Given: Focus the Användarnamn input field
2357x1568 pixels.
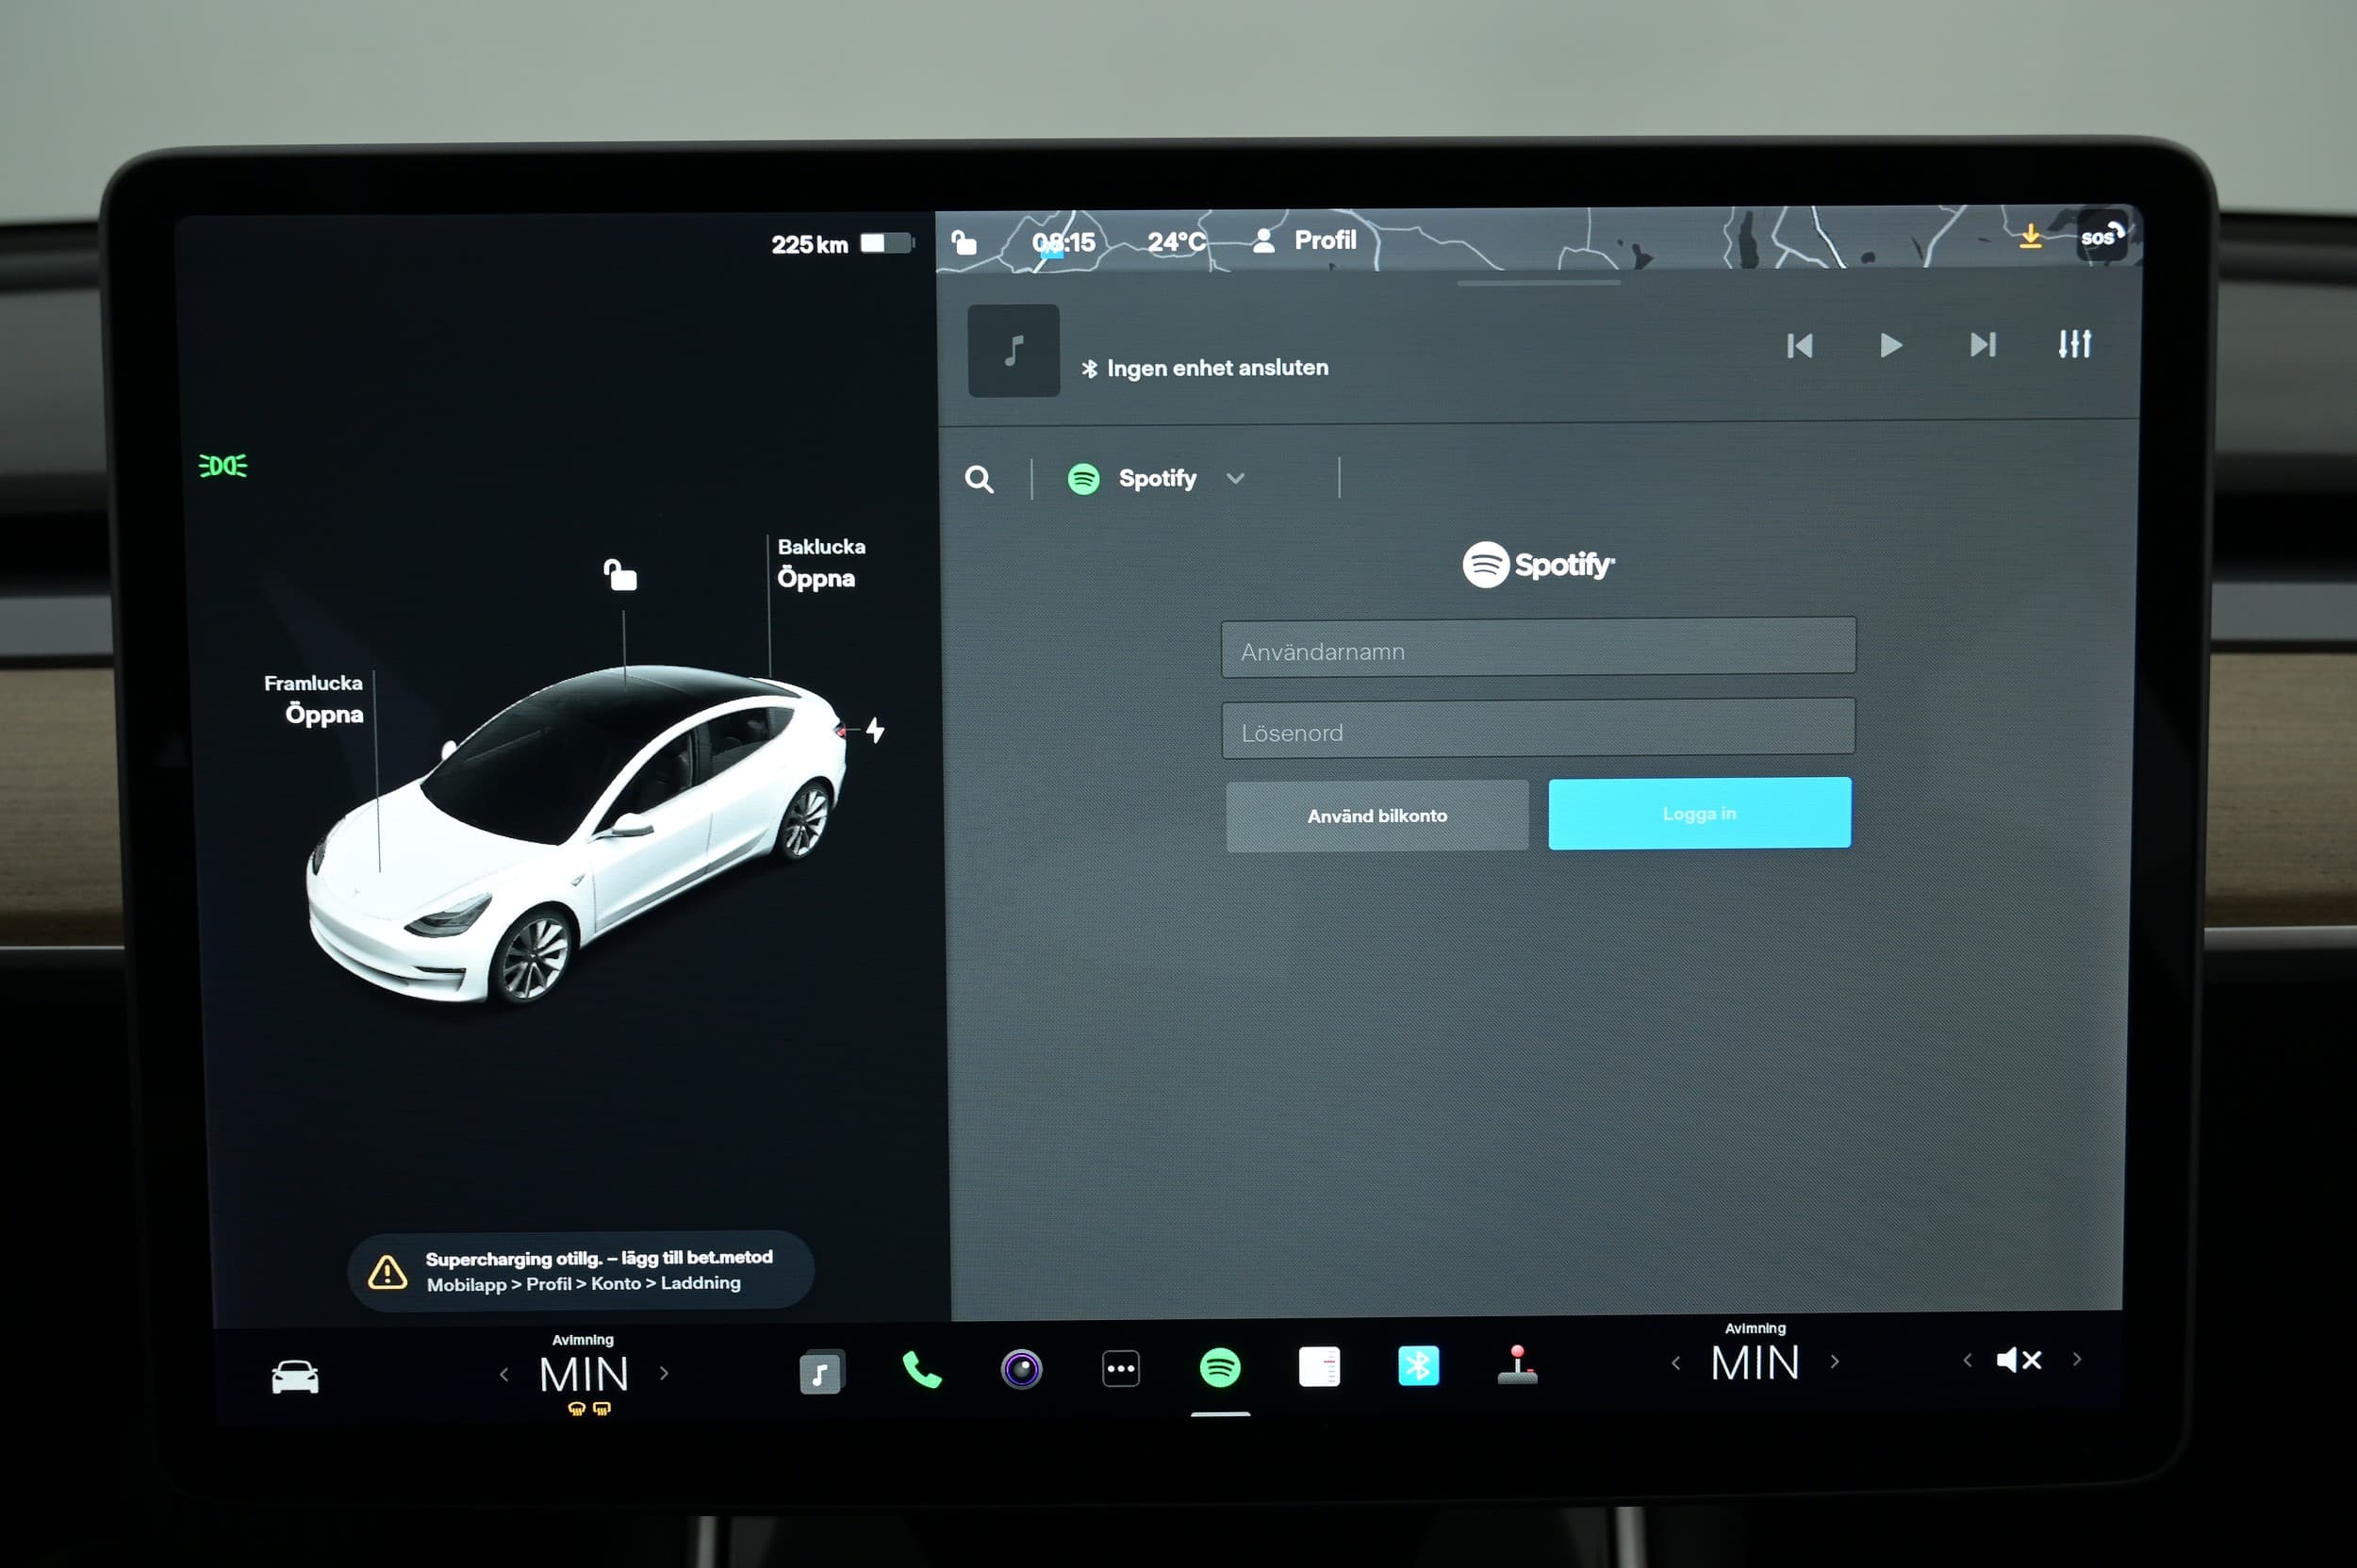Looking at the screenshot, I should tap(1538, 647).
